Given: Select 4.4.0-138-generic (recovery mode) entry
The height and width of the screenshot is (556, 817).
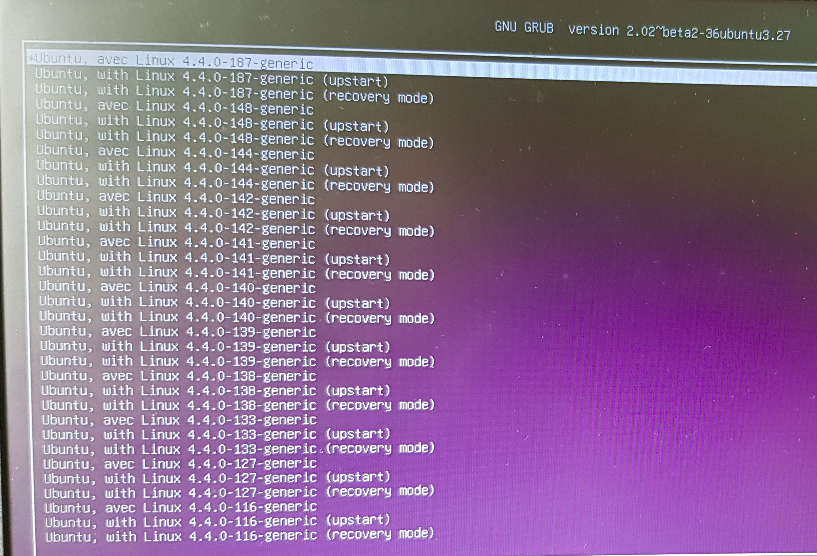Looking at the screenshot, I should tap(238, 404).
